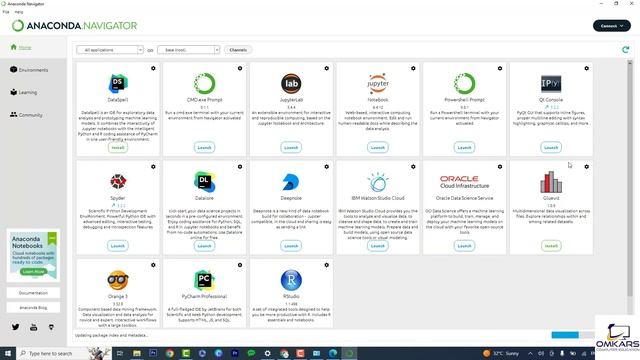Viewport: 640px width, 360px height.
Task: Open the Documentation link button
Action: coord(33,293)
